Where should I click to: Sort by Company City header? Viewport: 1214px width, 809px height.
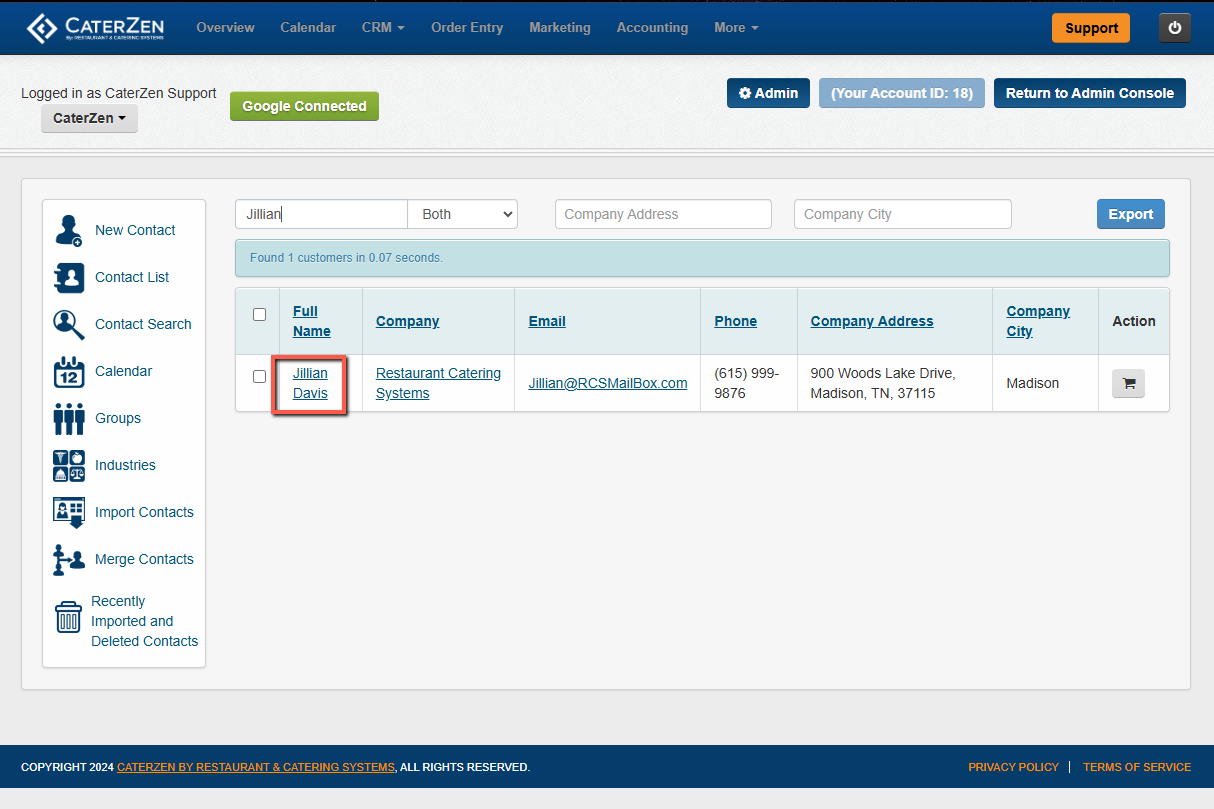click(1038, 321)
